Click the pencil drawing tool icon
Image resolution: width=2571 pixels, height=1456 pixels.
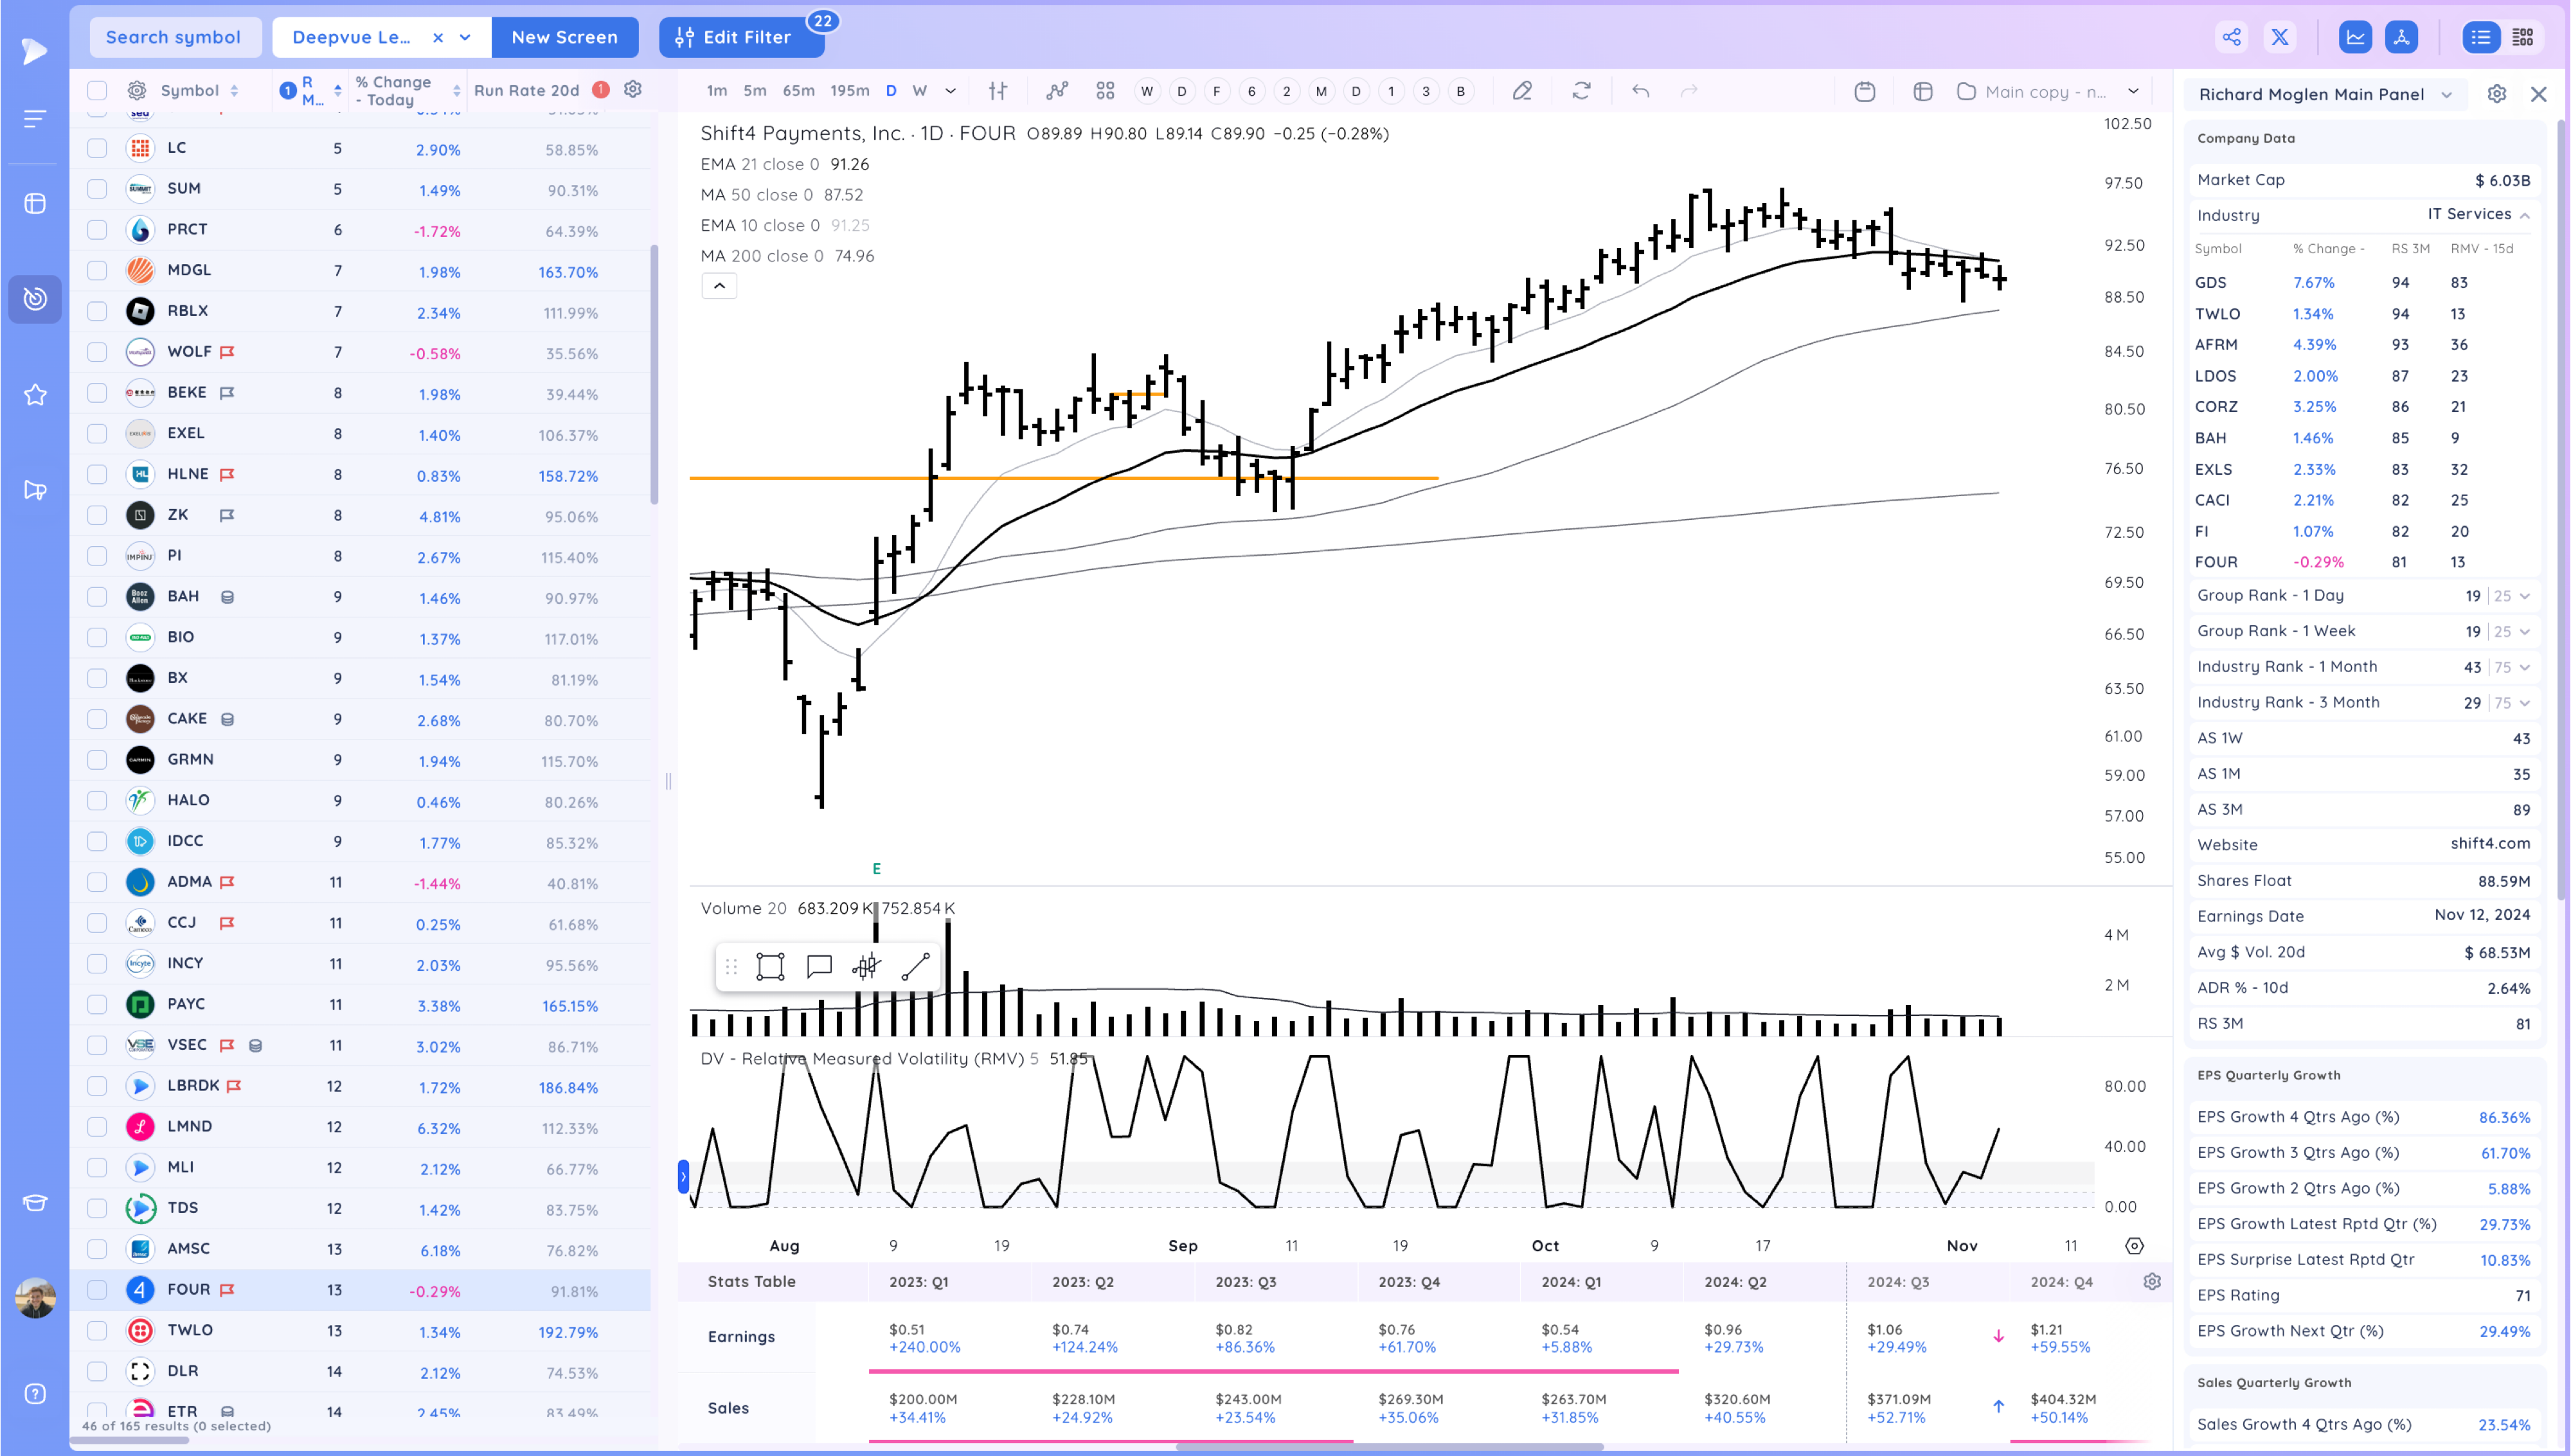(1521, 91)
